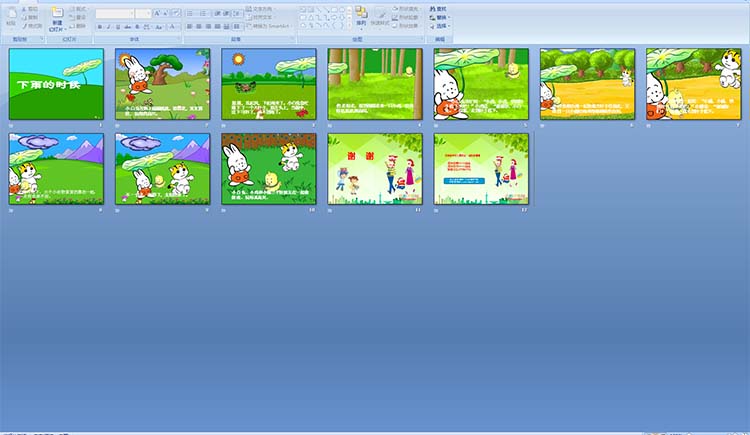Select slide 8 with purple cloud and cat
This screenshot has height=435, width=750.
pos(56,169)
